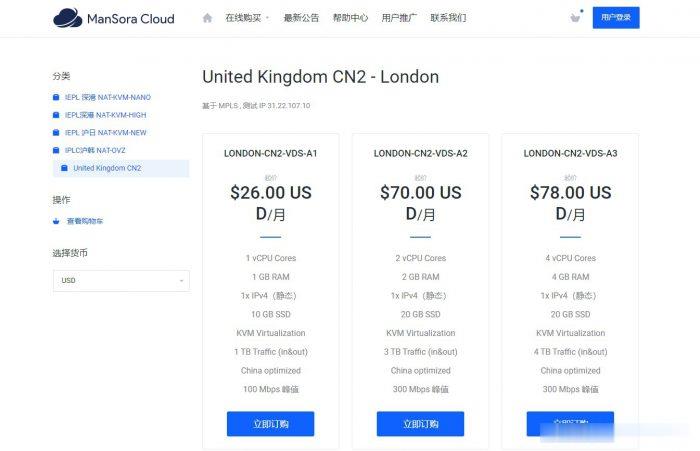Order the LONDON-CN2-VDS-A2 plan

[x=420, y=424]
